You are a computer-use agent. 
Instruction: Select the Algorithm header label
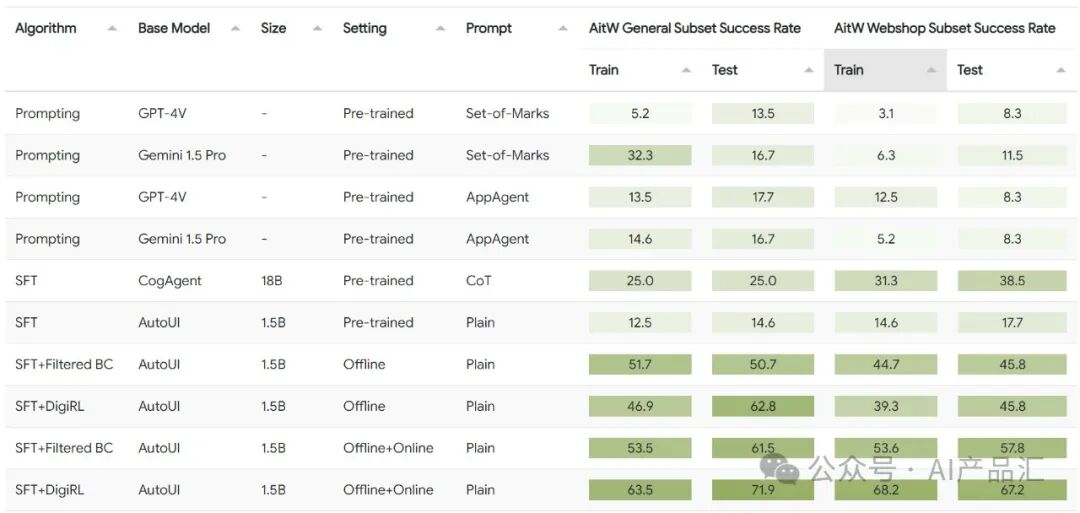(x=46, y=28)
